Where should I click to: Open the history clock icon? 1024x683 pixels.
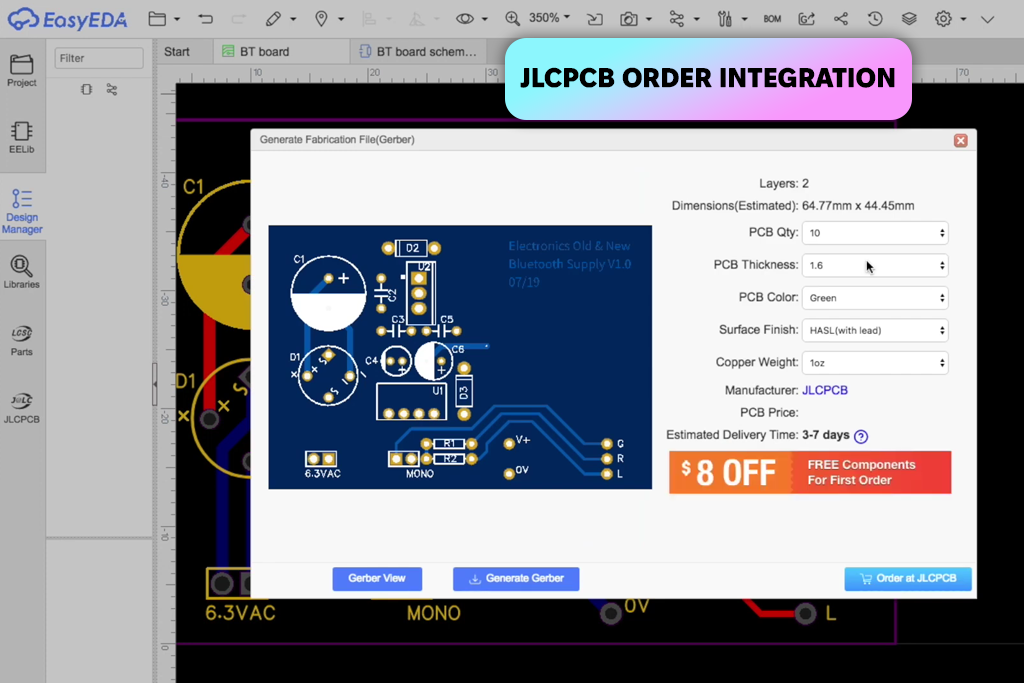click(x=875, y=19)
